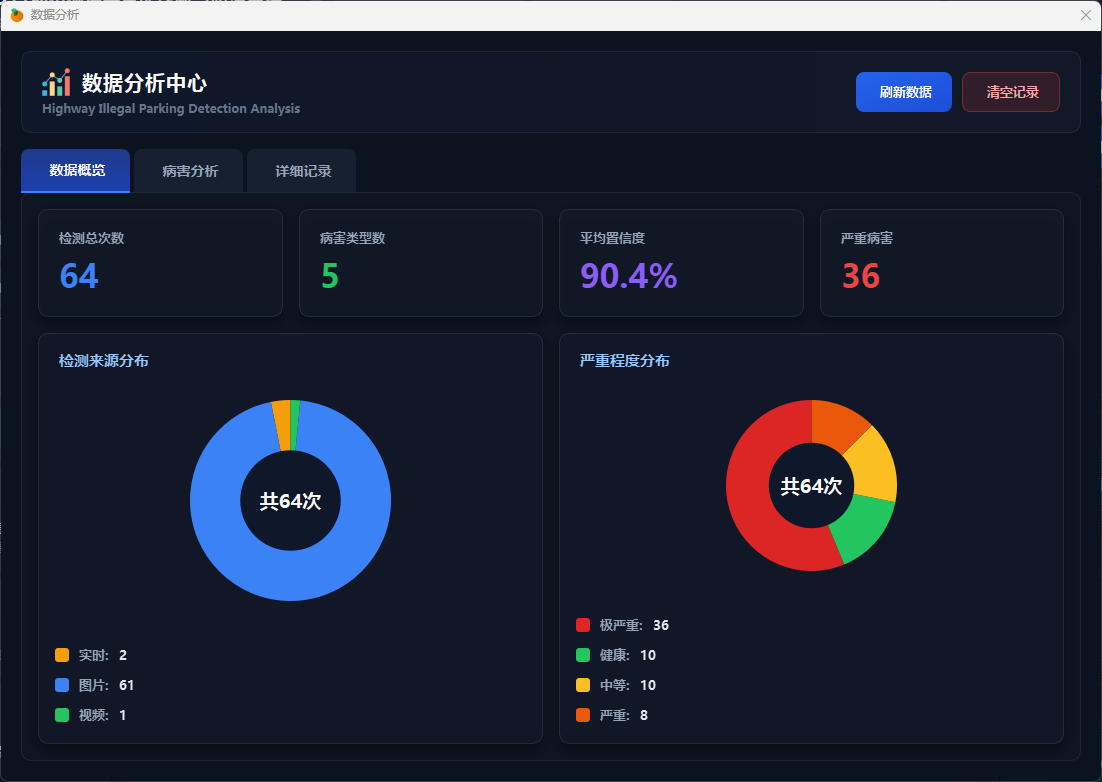Screen dimensions: 1102x782
Task: Click the yellow 中等 legend swatch
Action: pos(583,685)
